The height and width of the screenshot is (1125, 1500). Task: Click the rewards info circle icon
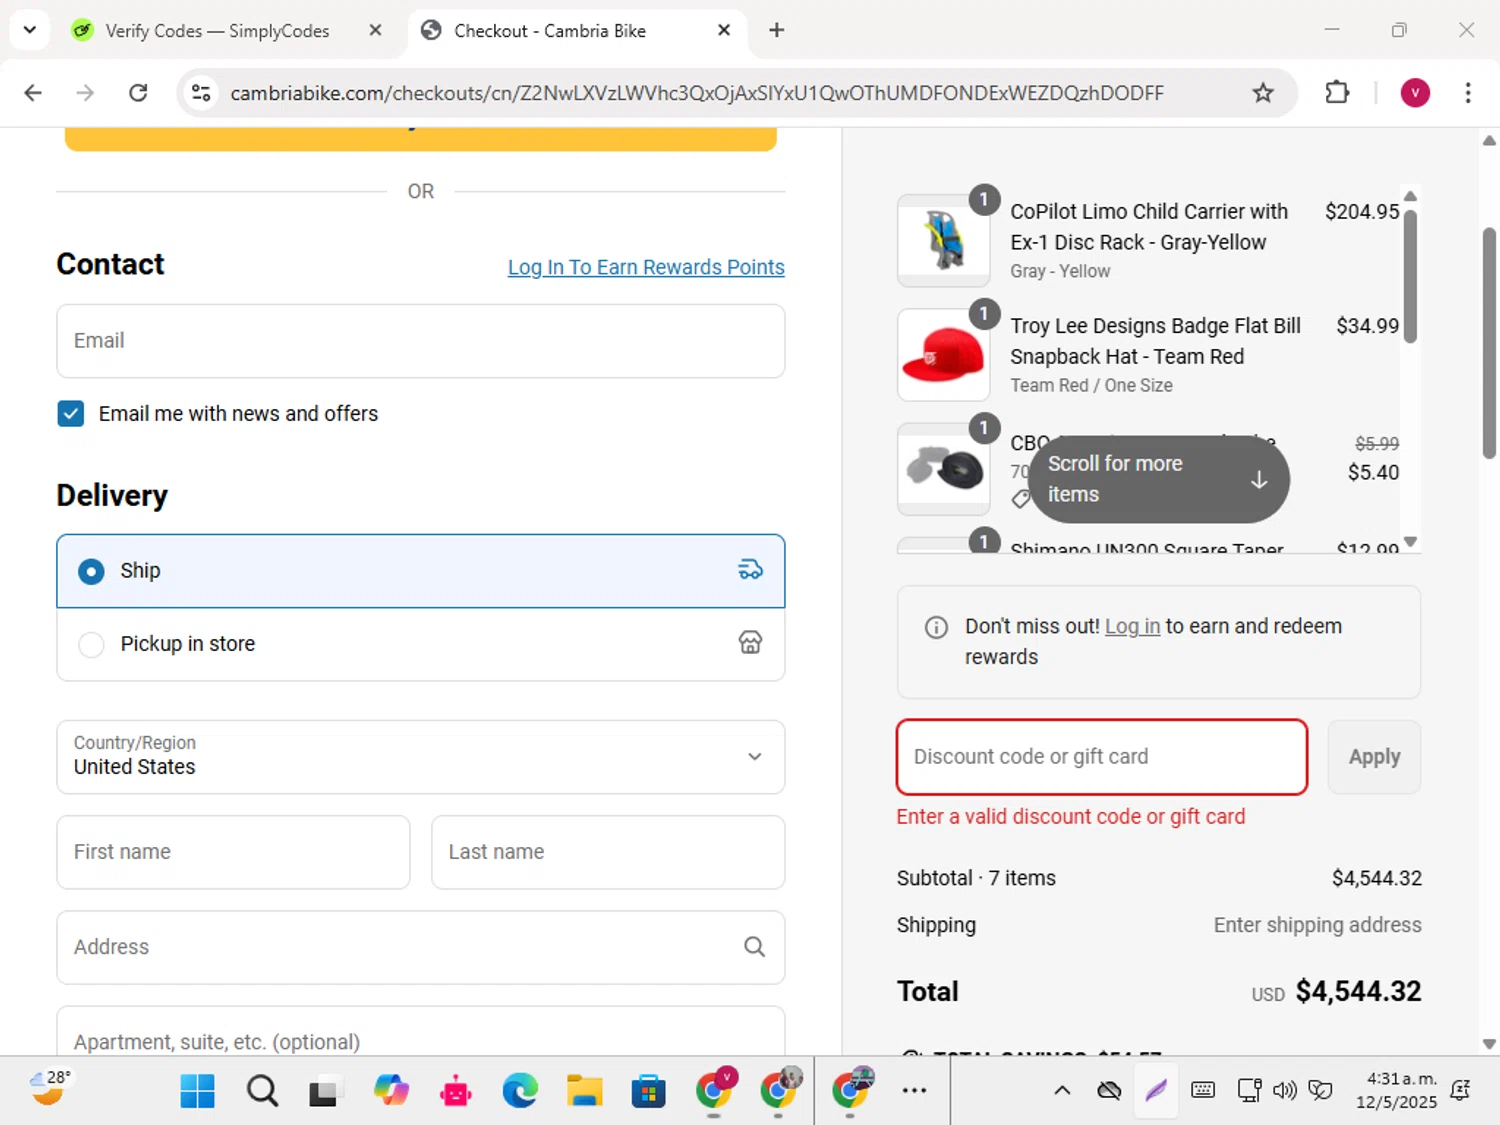click(936, 627)
